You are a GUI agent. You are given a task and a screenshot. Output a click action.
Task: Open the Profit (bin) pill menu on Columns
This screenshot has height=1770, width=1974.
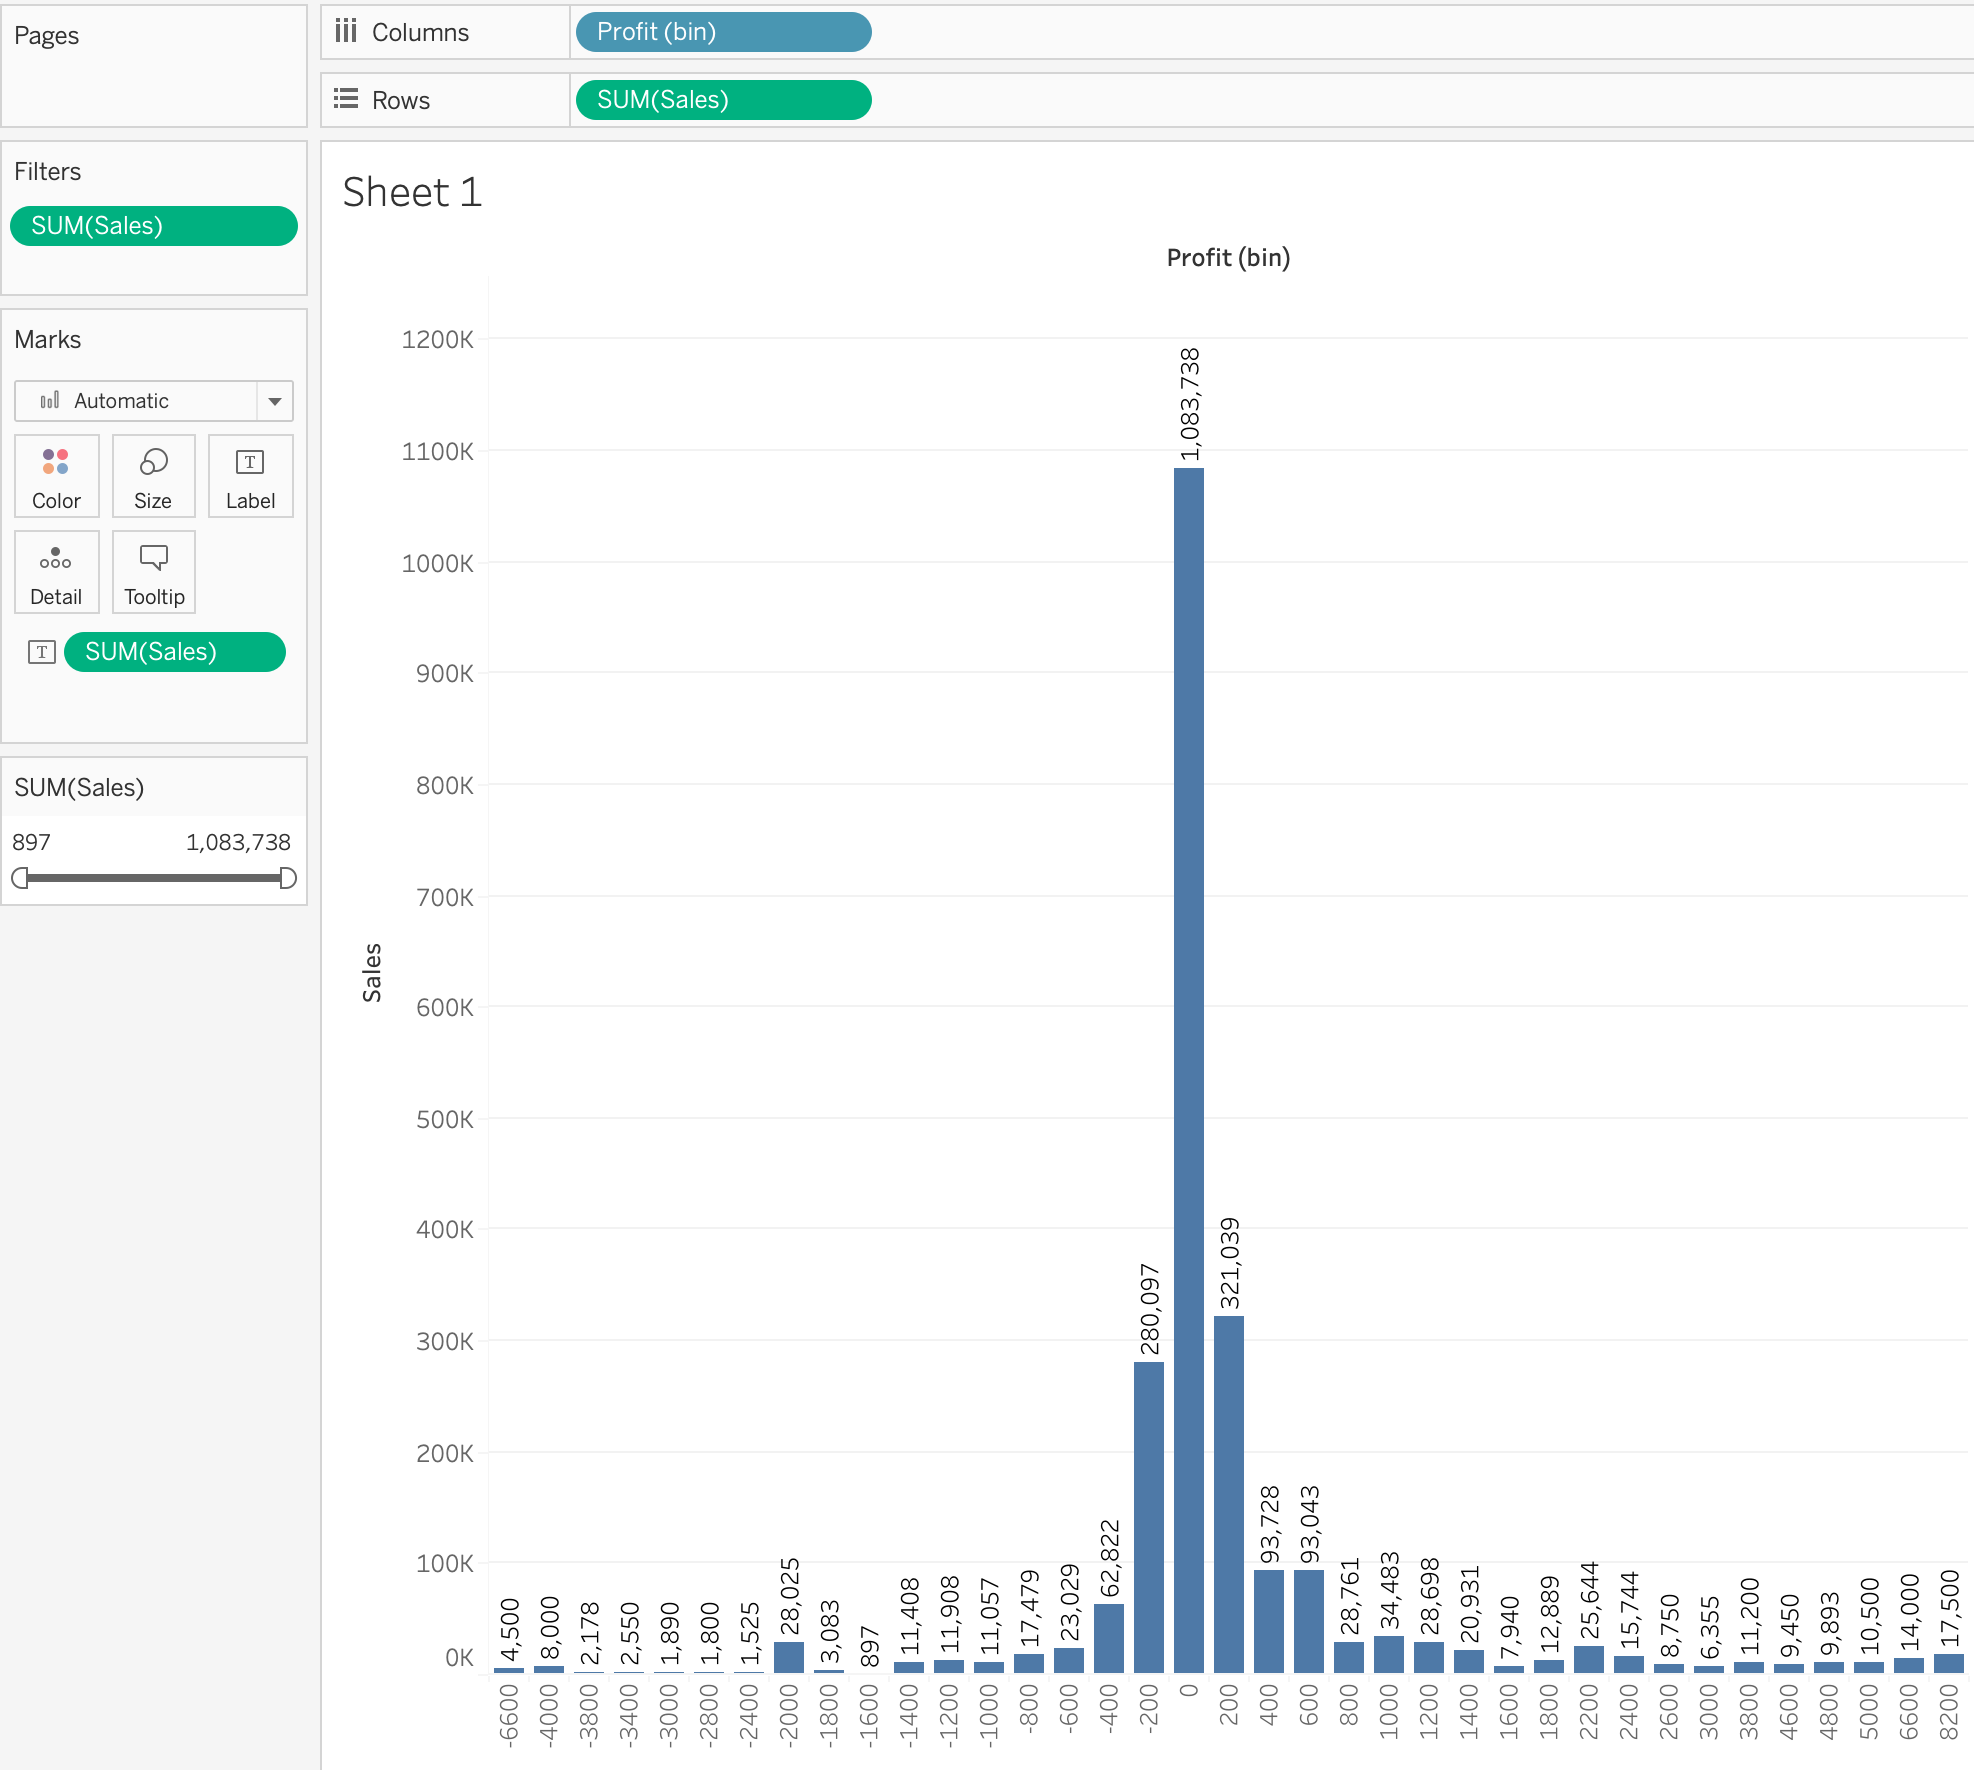click(x=722, y=32)
